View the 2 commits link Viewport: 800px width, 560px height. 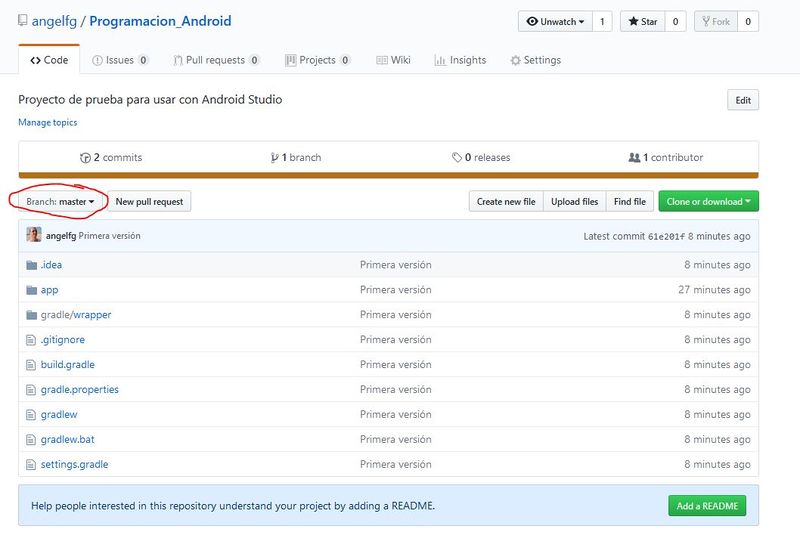click(x=111, y=158)
